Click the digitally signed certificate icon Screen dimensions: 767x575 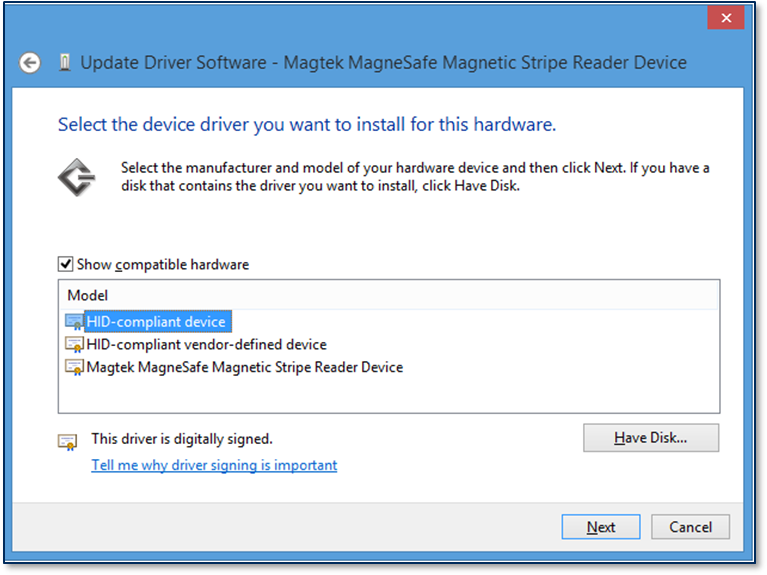pos(68,442)
